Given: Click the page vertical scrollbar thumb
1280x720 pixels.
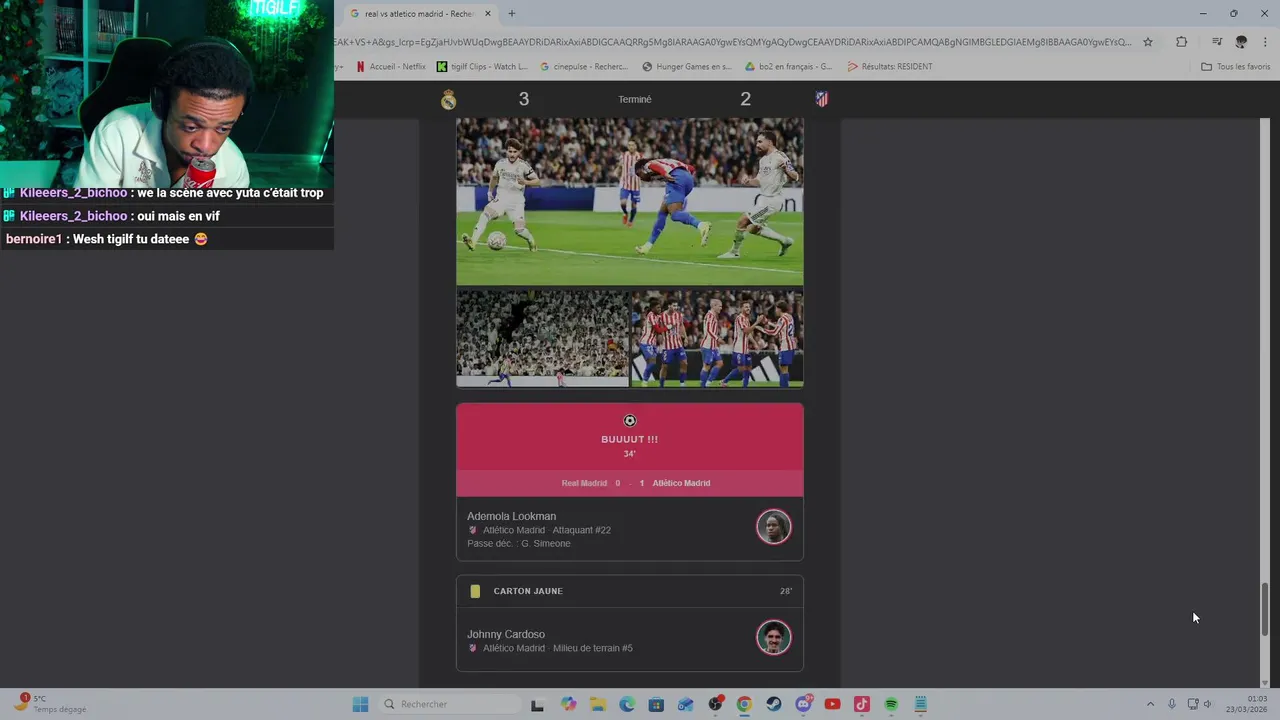Looking at the screenshot, I should tap(1265, 609).
